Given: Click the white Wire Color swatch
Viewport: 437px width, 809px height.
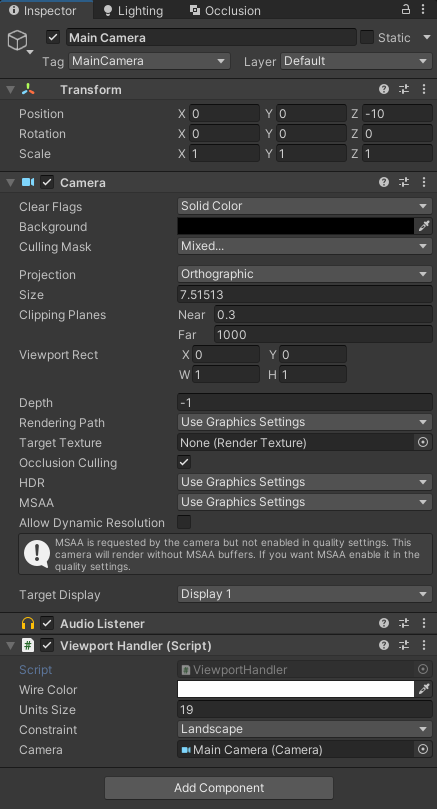Looking at the screenshot, I should (296, 689).
